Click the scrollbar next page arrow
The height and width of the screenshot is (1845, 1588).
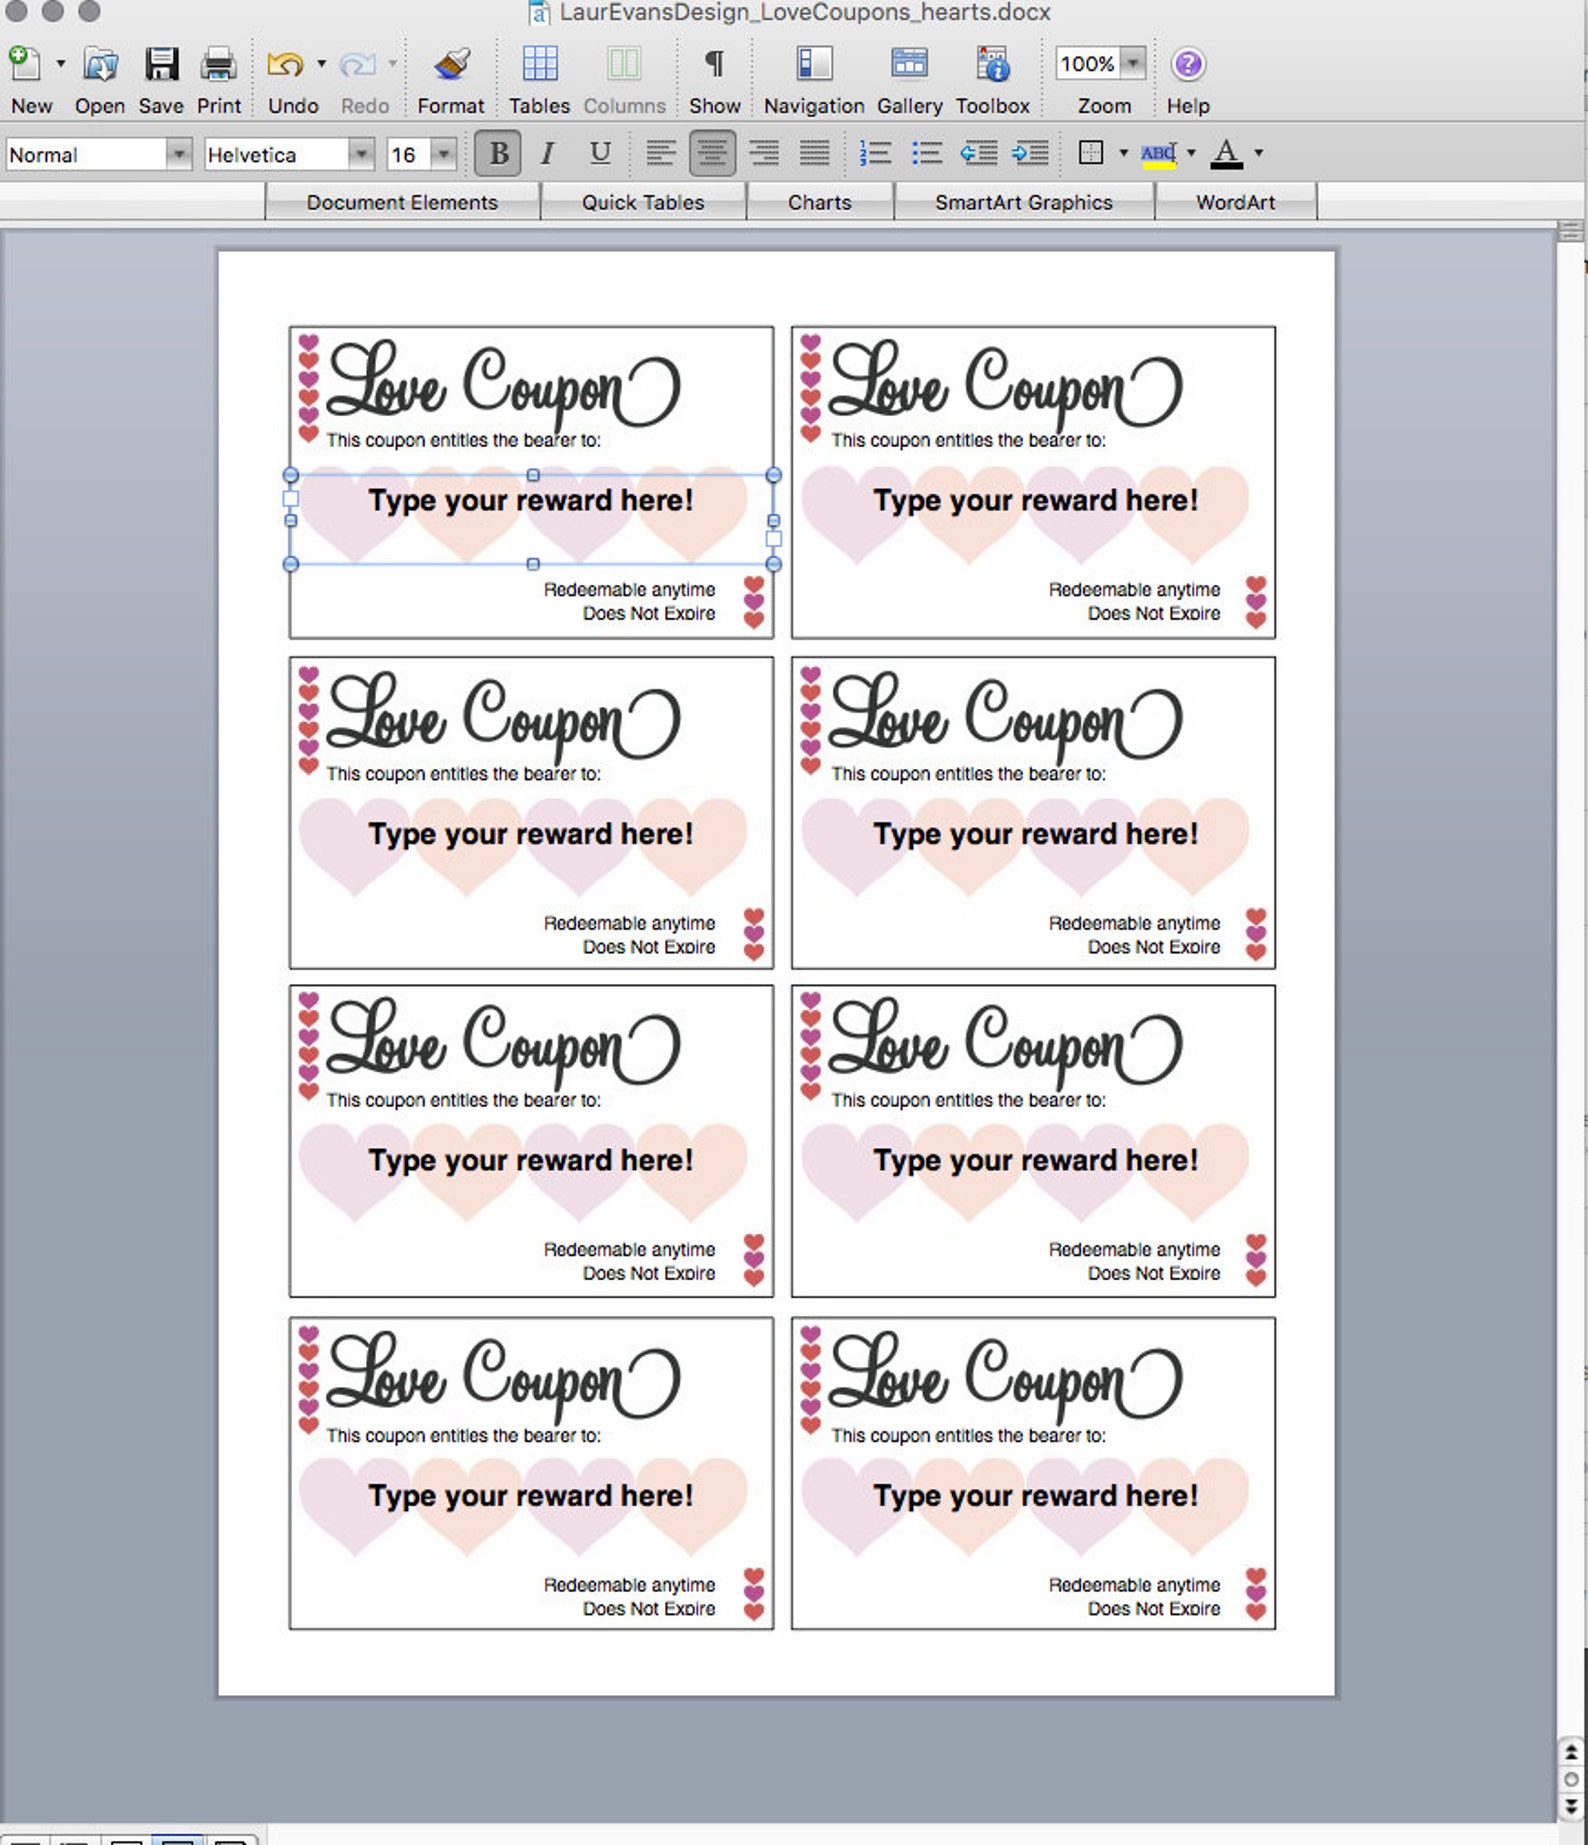coord(1571,1806)
